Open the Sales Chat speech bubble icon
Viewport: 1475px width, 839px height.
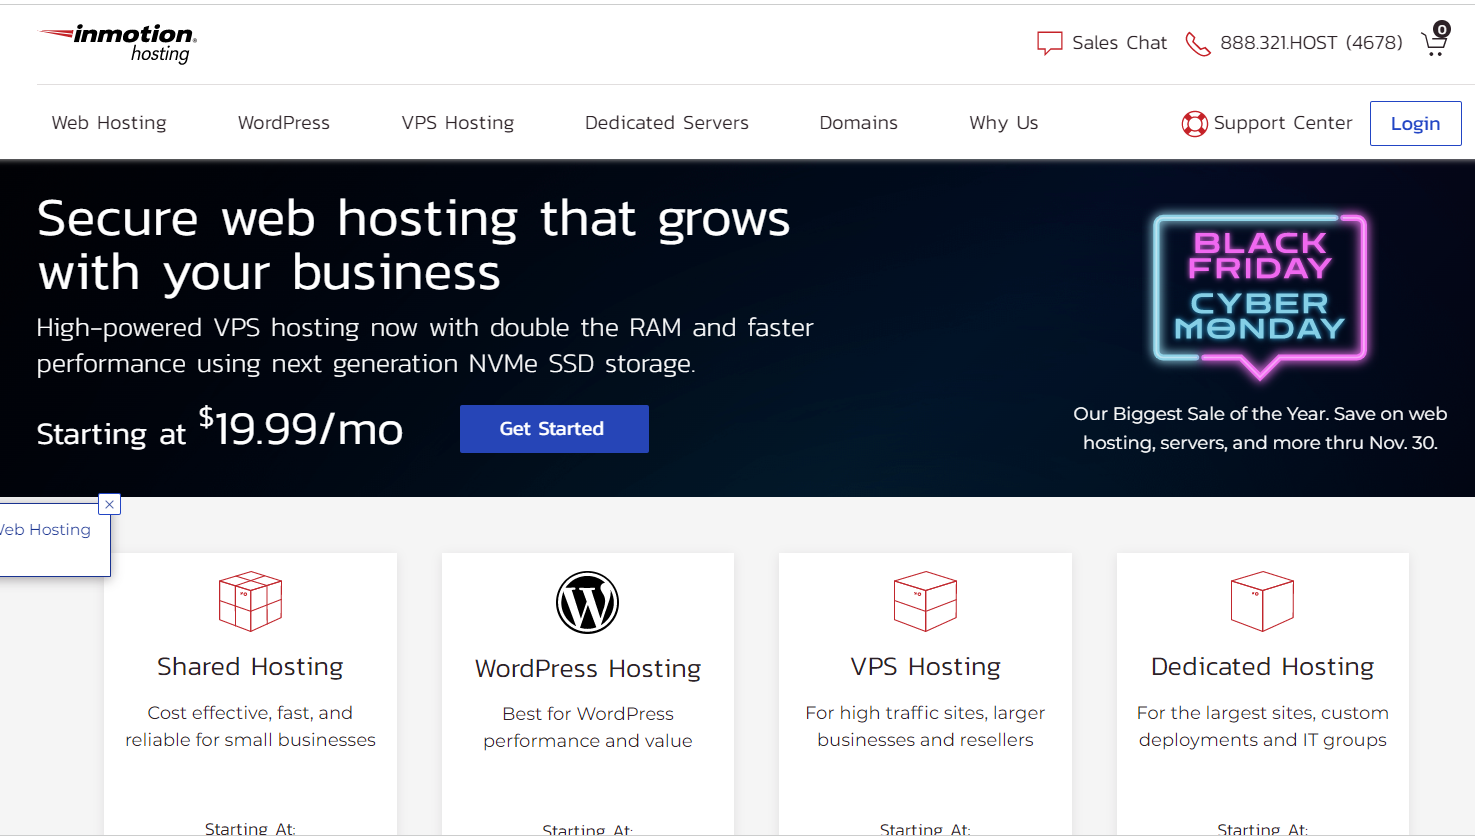(x=1049, y=43)
